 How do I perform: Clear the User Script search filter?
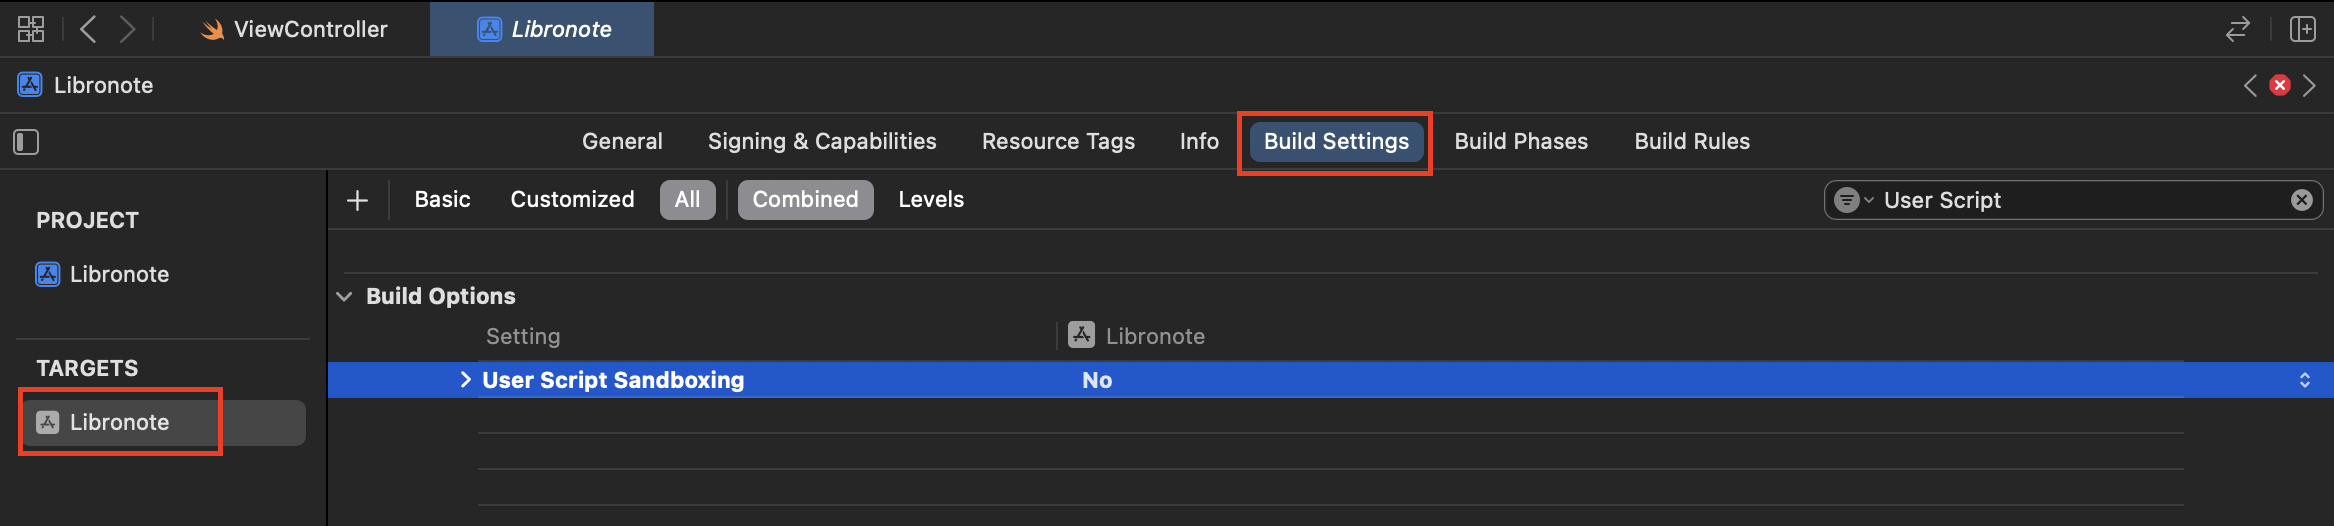click(2301, 200)
